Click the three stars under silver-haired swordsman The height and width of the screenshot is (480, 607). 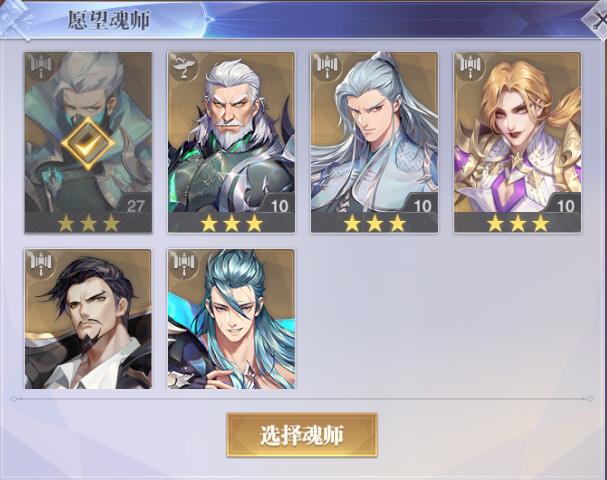(x=374, y=224)
